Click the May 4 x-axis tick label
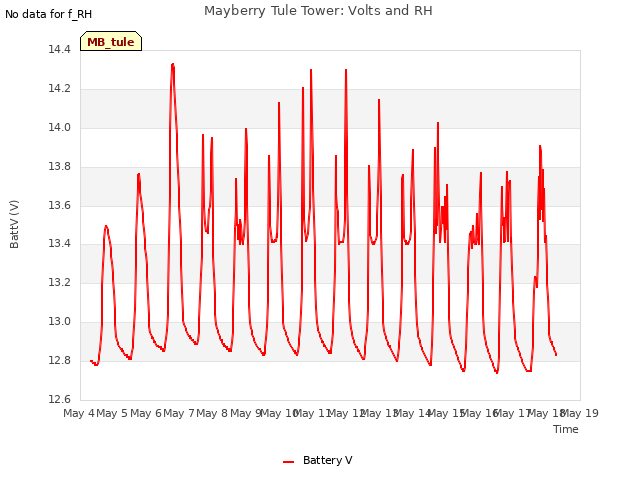The width and height of the screenshot is (640, 480). [x=79, y=413]
